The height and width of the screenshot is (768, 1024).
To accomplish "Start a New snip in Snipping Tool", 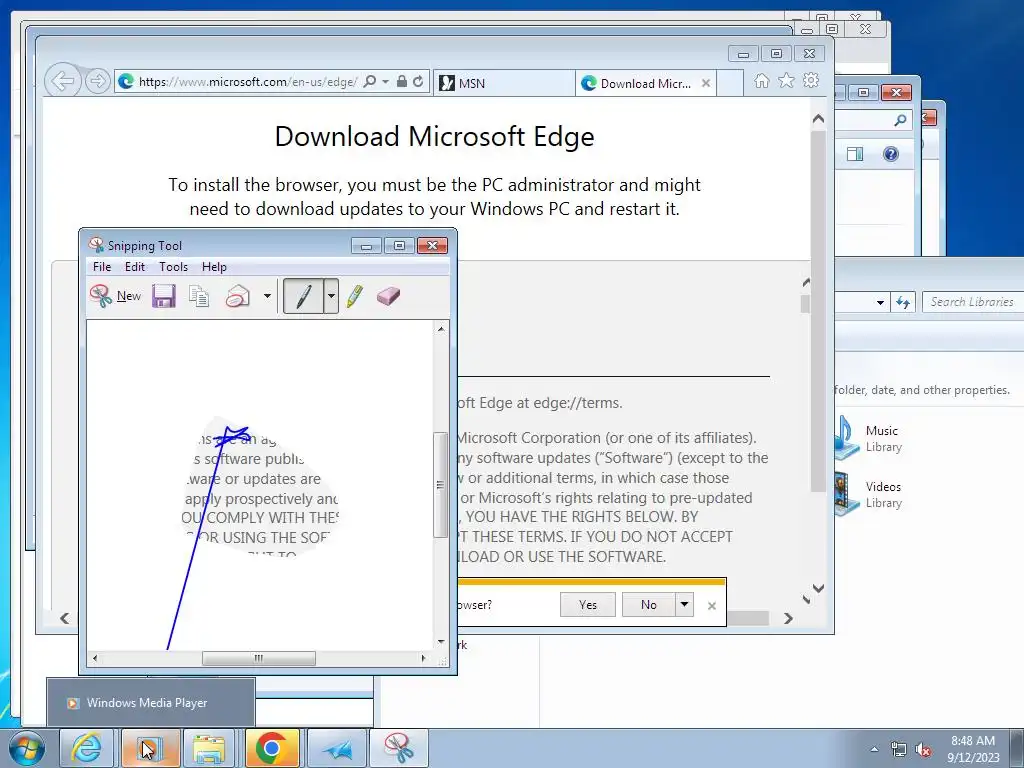I will click(116, 296).
